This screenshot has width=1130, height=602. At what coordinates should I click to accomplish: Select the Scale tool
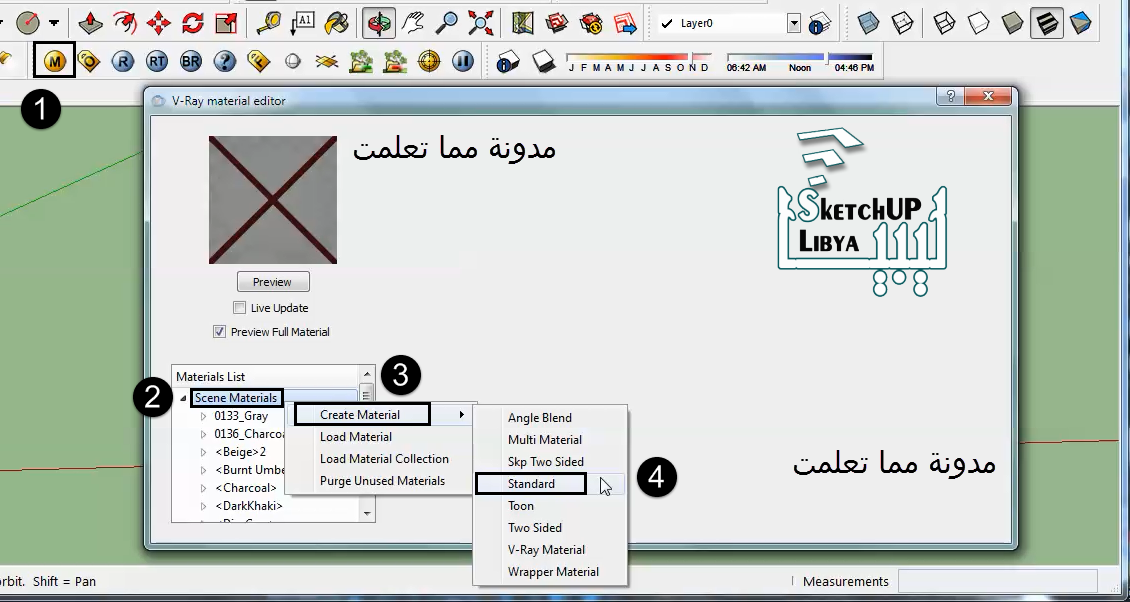(226, 23)
